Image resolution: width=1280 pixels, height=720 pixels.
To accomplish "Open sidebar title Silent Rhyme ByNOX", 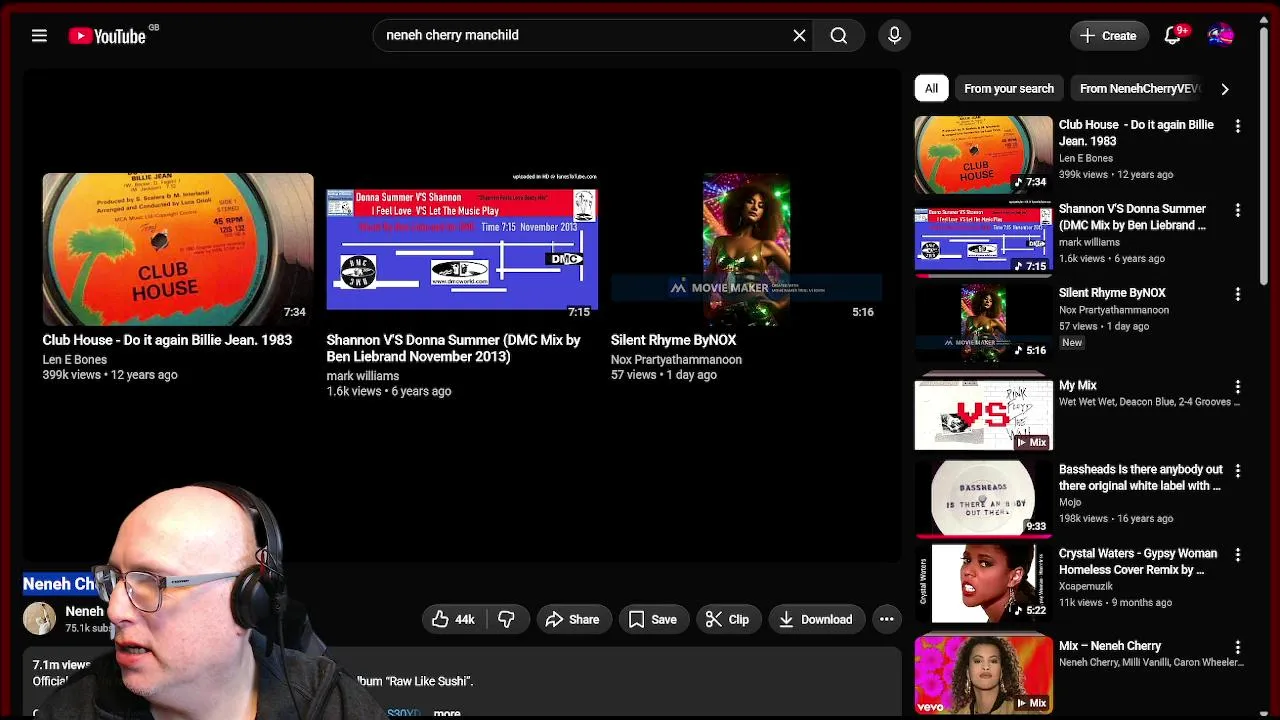I will tap(1112, 293).
